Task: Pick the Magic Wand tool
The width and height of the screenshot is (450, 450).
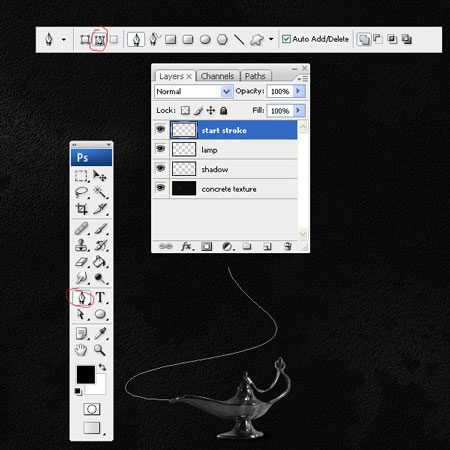Action: 100,192
